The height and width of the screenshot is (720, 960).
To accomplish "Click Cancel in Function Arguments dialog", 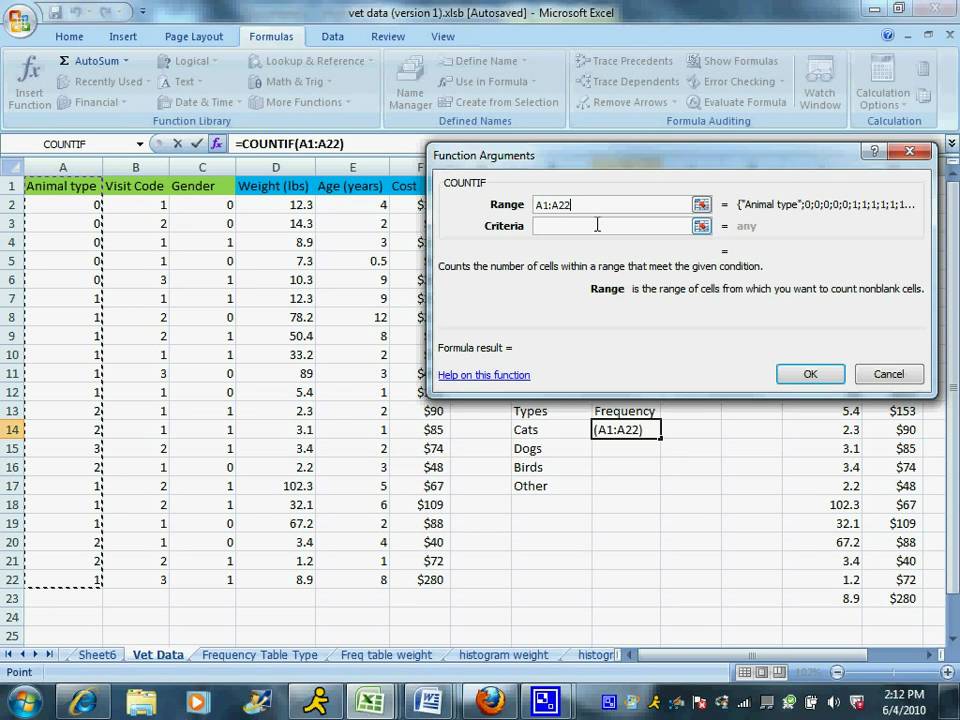I will coord(889,374).
